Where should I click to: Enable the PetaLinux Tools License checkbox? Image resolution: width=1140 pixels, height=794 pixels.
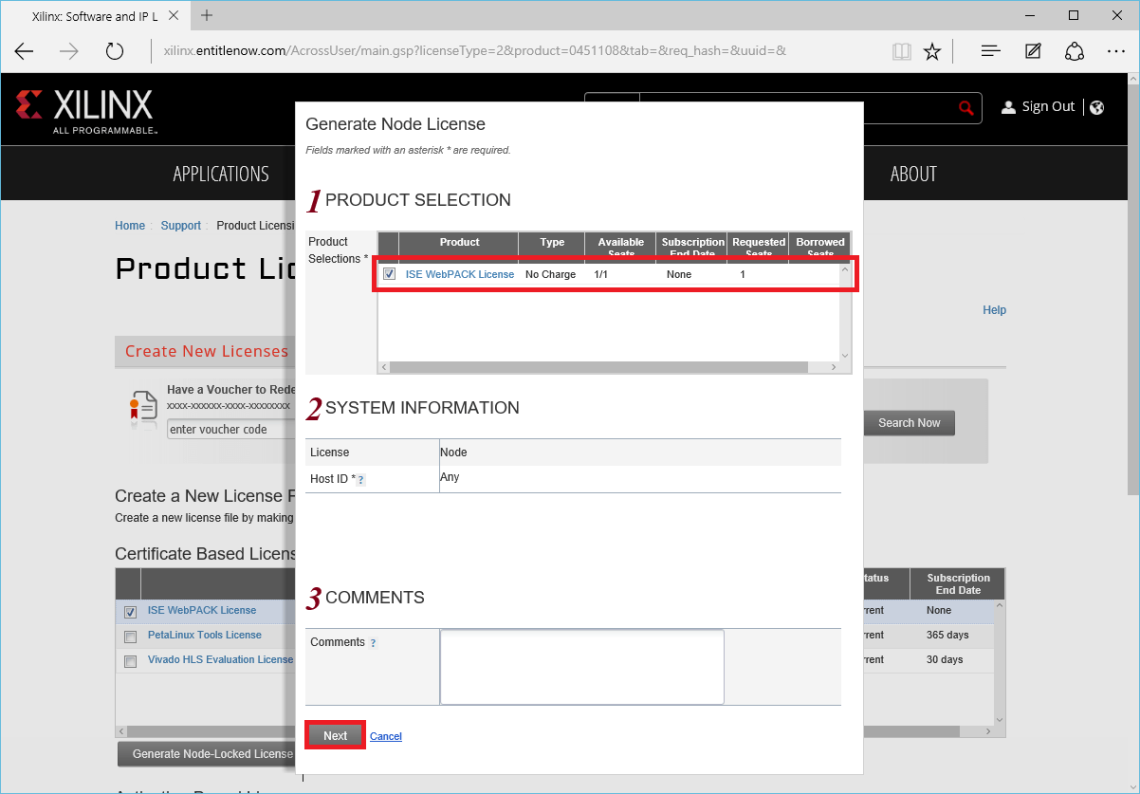coord(130,635)
